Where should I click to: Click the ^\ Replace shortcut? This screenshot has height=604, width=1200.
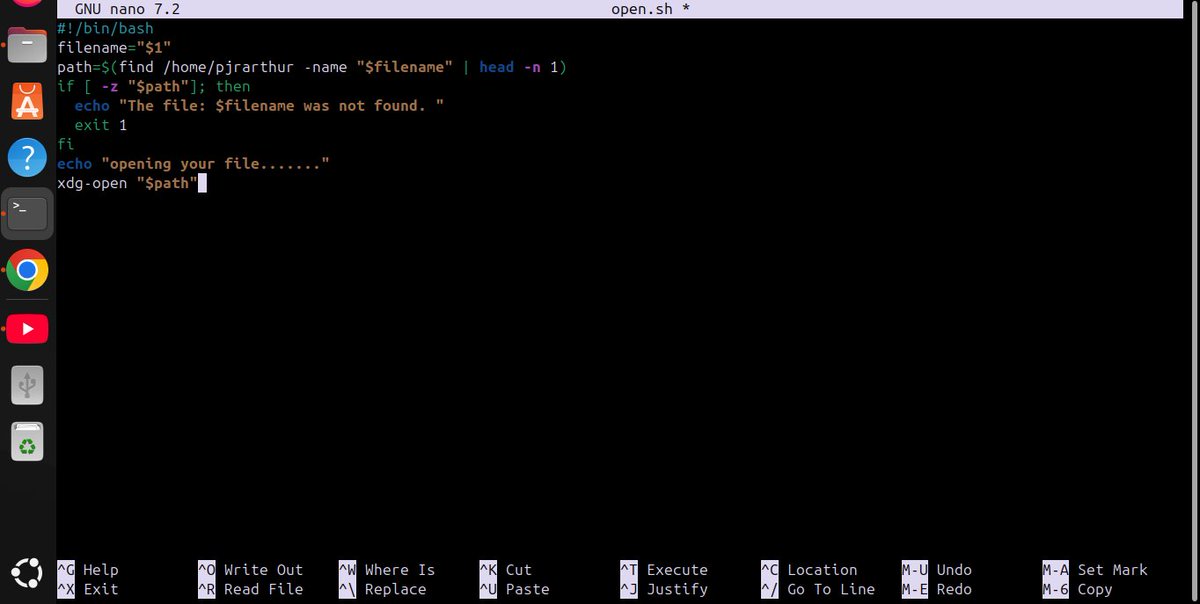[x=383, y=589]
